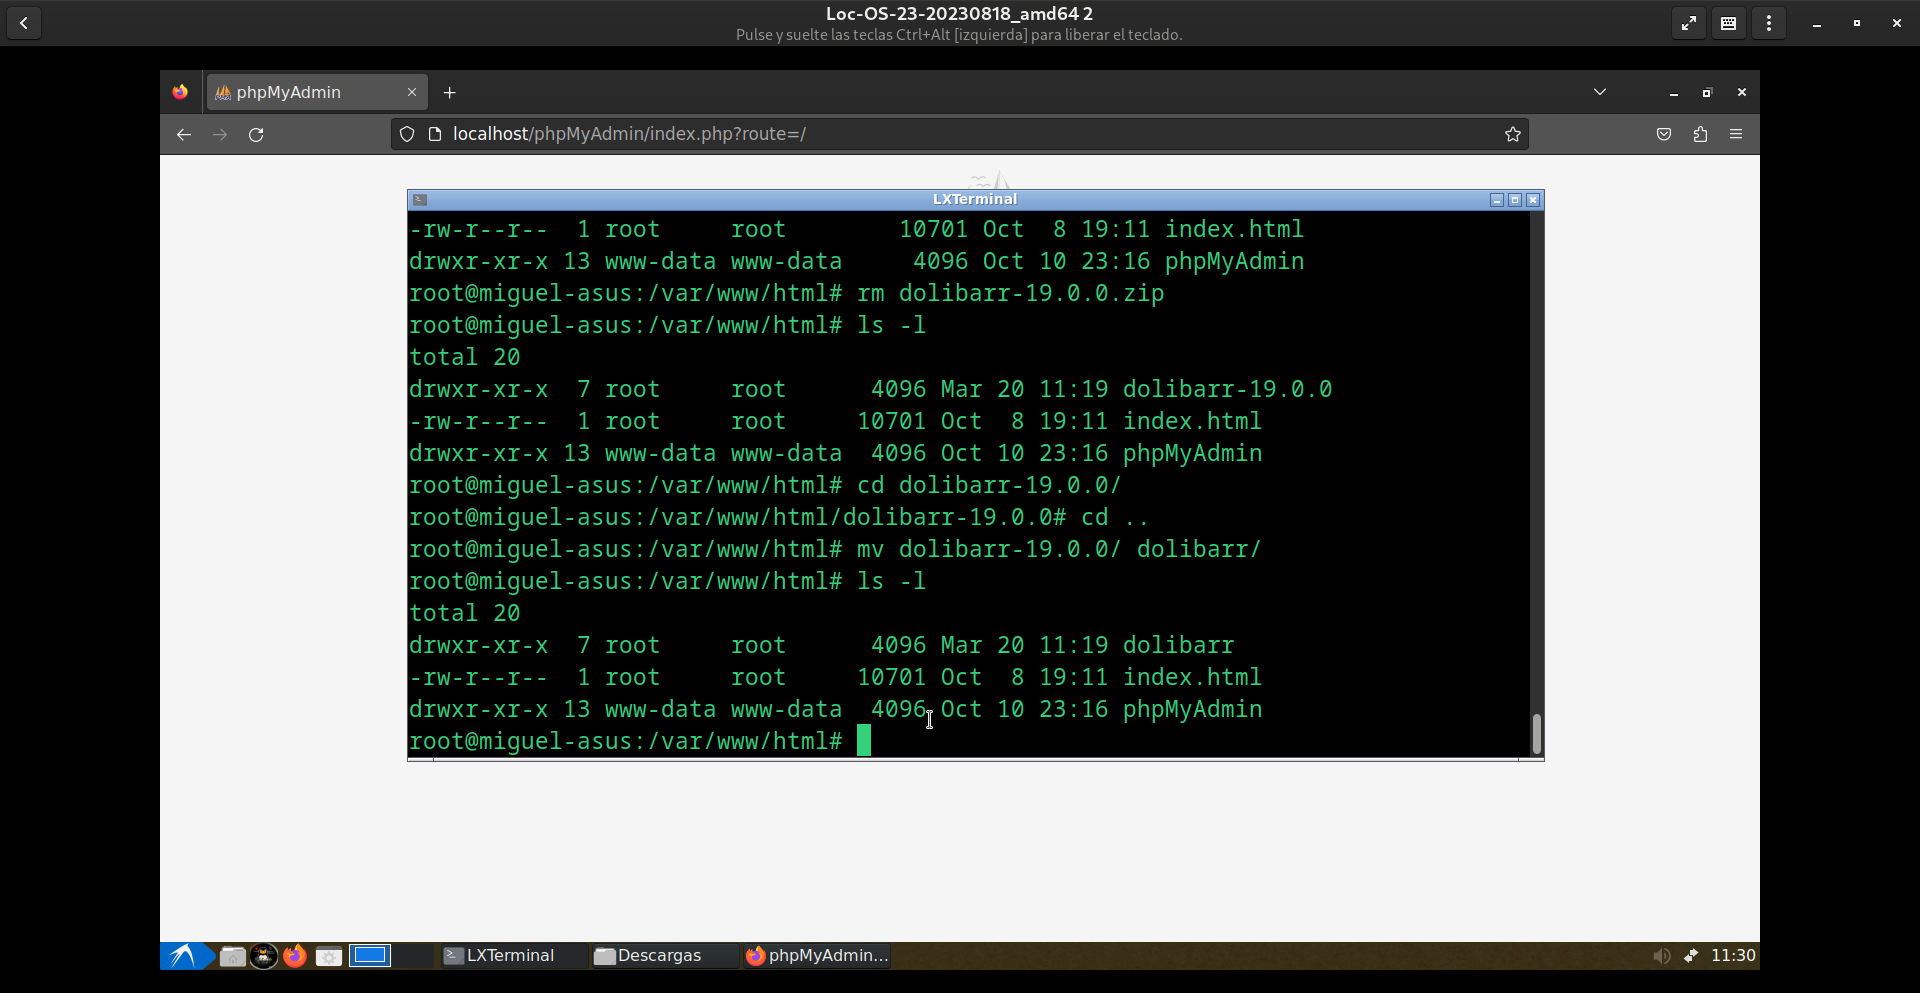The width and height of the screenshot is (1920, 993).
Task: Open the Firefox hamburger application menu
Action: 1736,135
